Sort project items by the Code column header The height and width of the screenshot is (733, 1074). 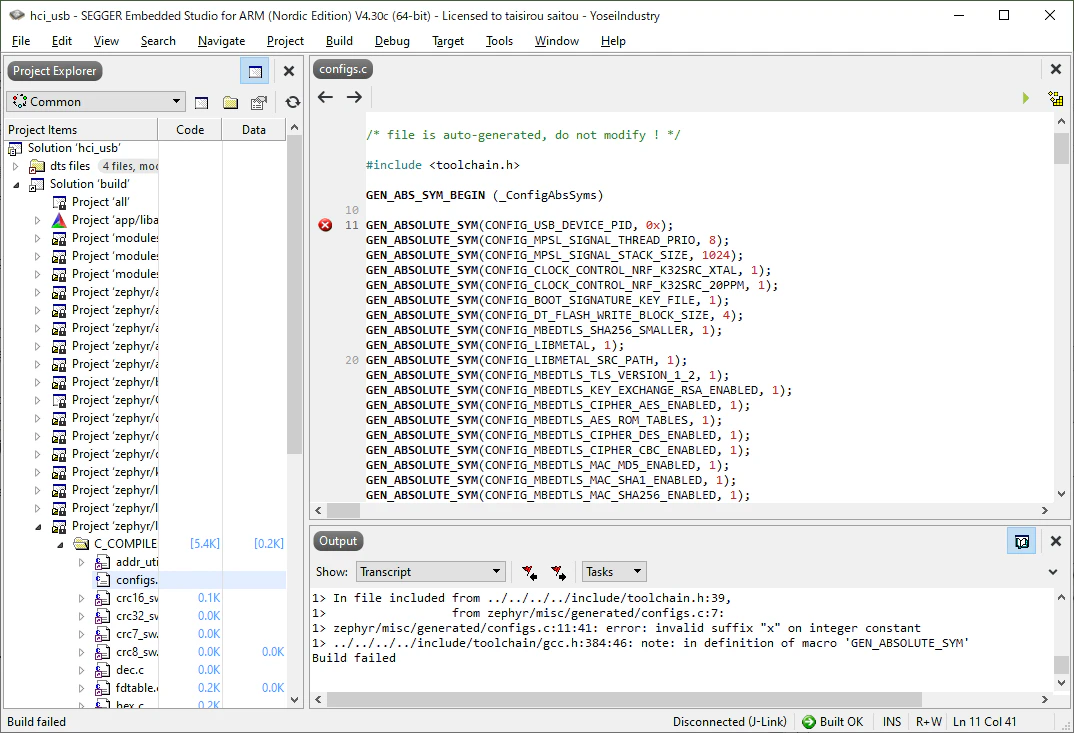(x=190, y=129)
